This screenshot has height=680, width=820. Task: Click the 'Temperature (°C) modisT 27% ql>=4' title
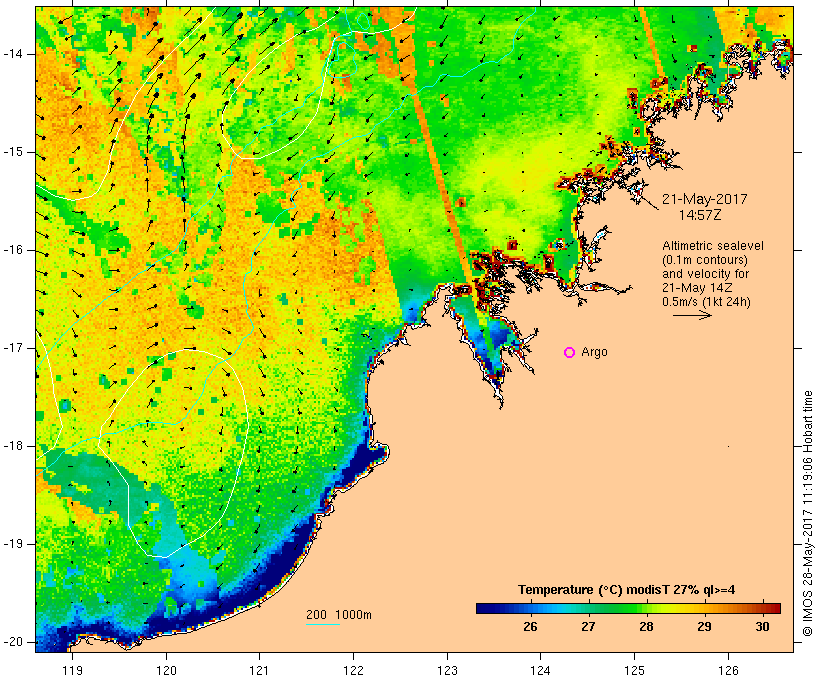[x=627, y=590]
